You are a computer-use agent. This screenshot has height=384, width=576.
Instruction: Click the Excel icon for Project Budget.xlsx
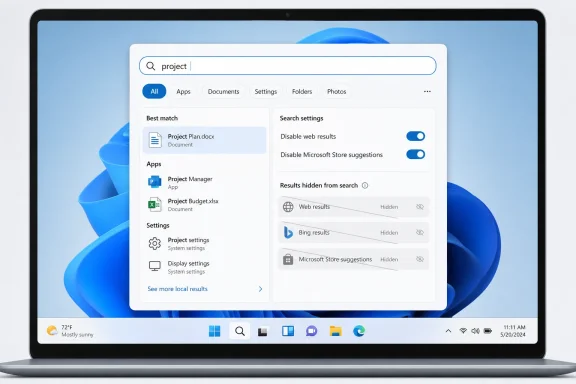coord(155,204)
